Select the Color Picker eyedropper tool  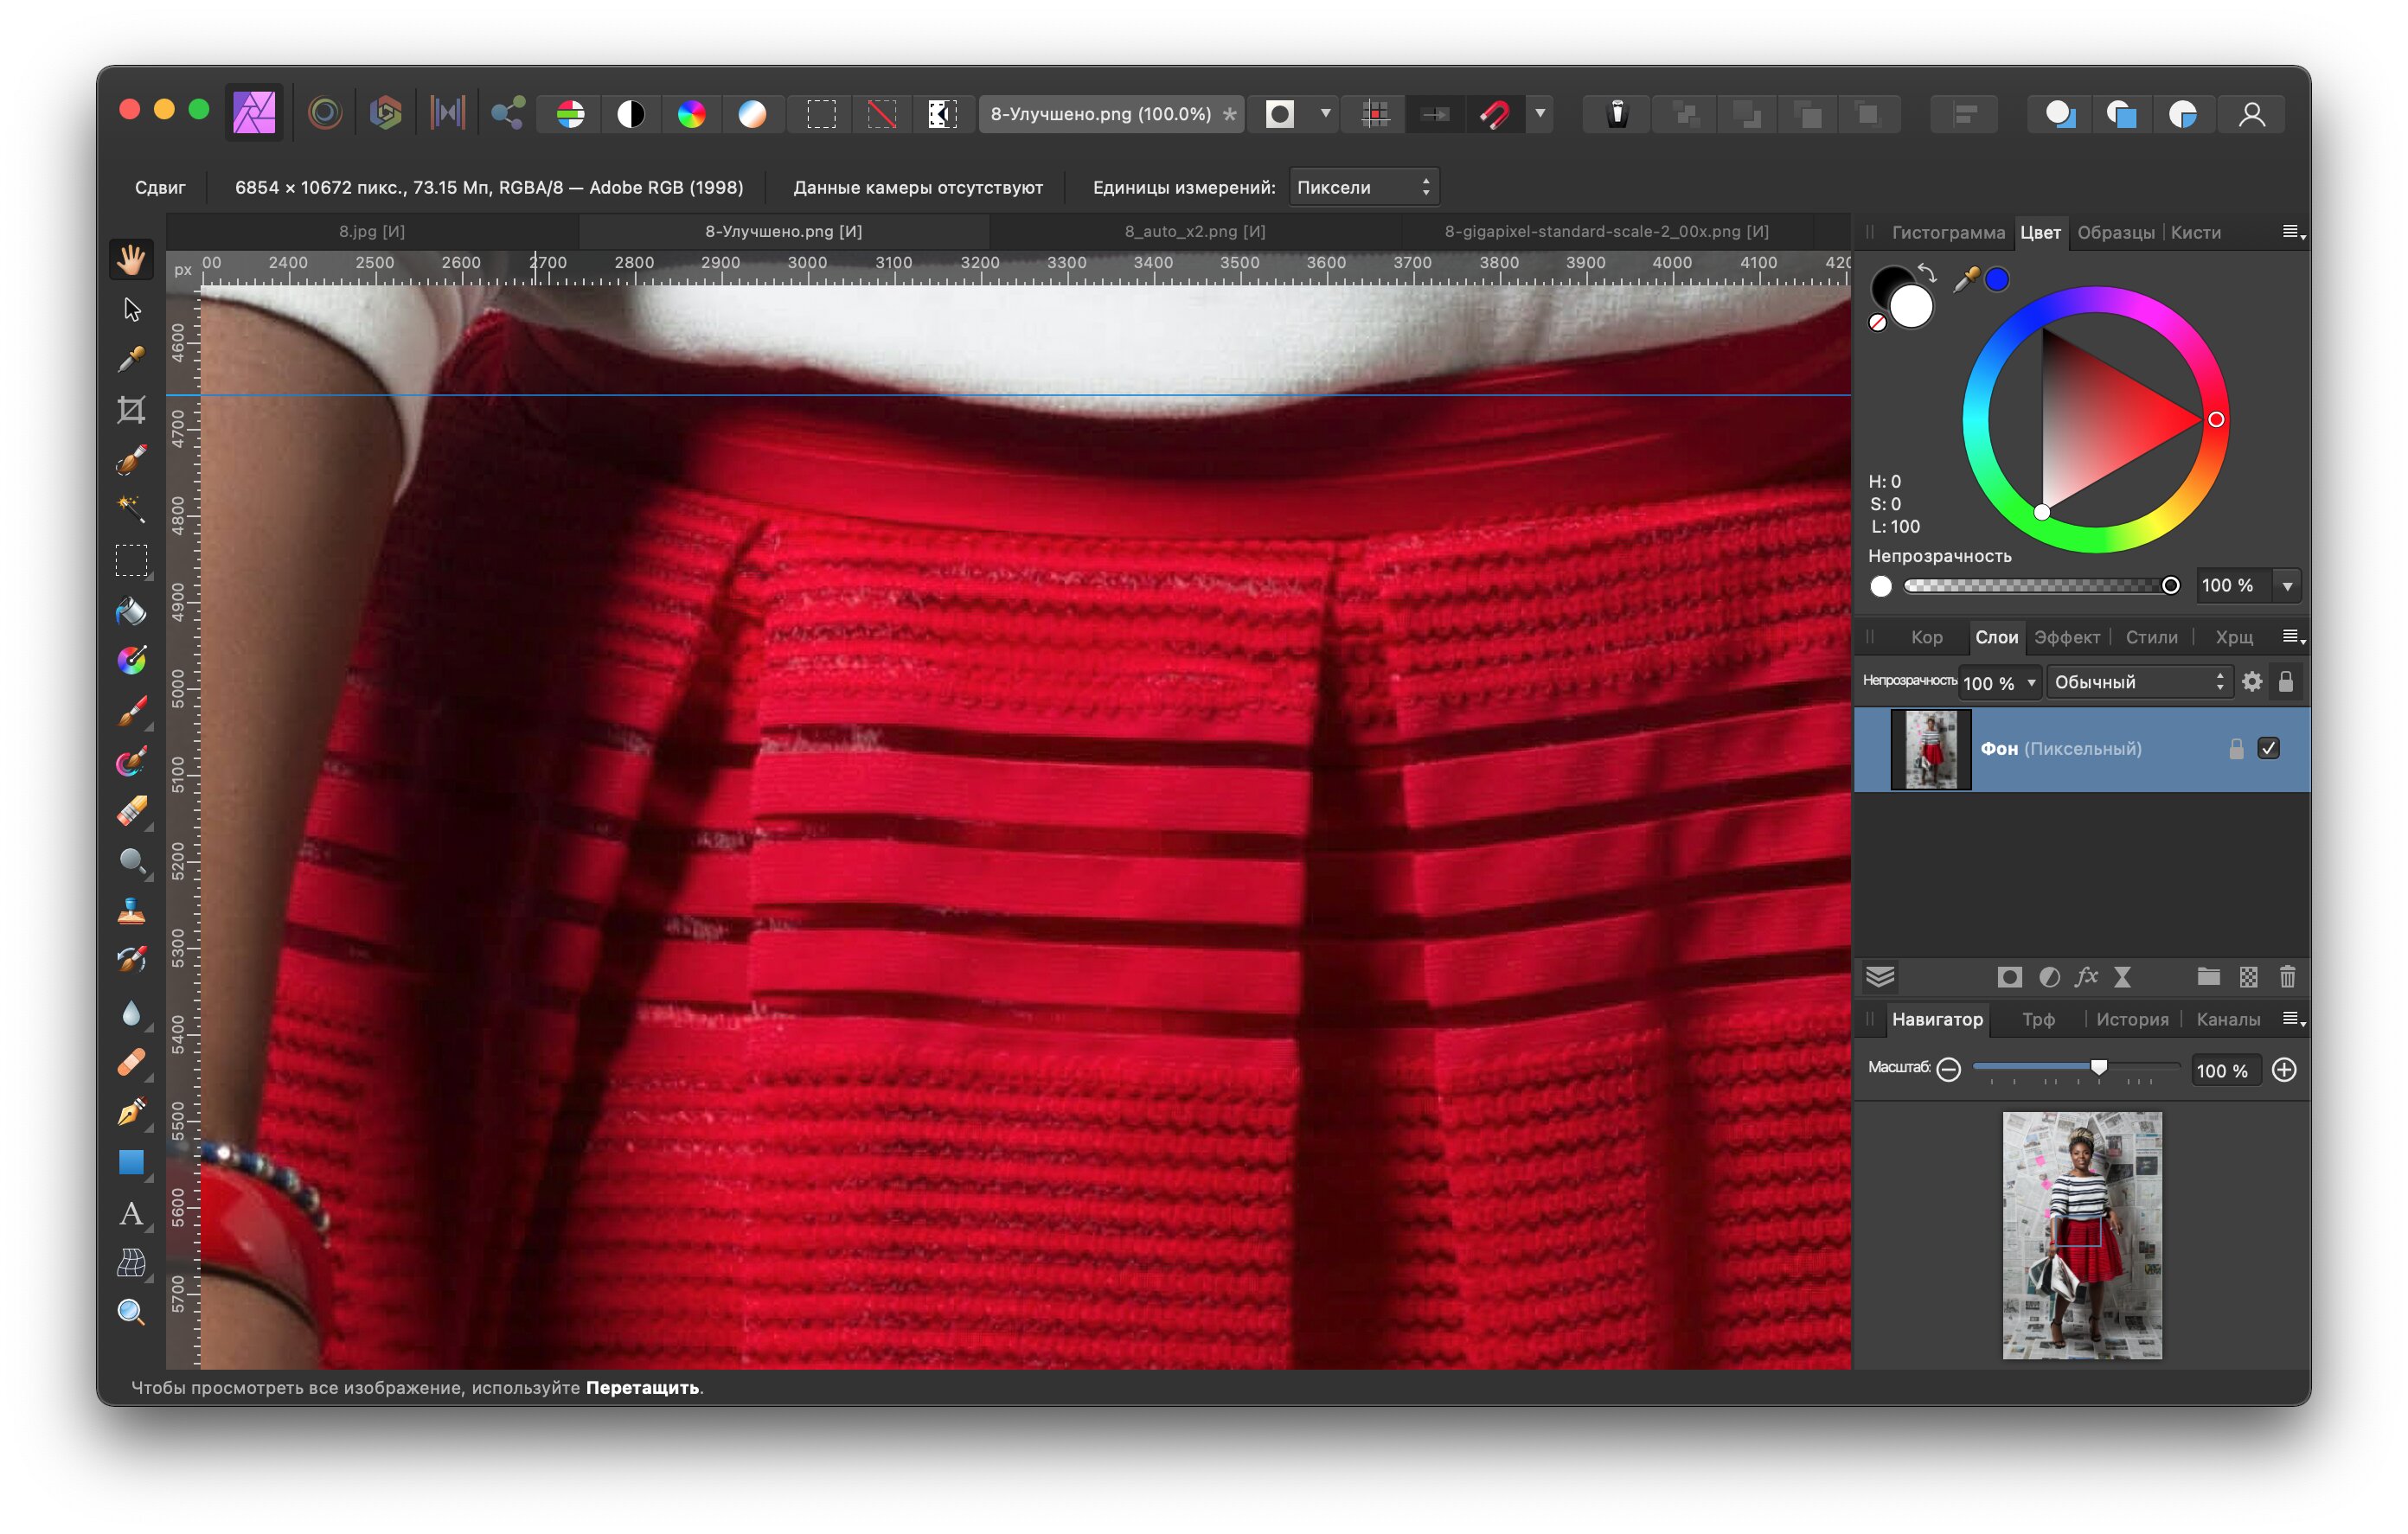point(131,359)
